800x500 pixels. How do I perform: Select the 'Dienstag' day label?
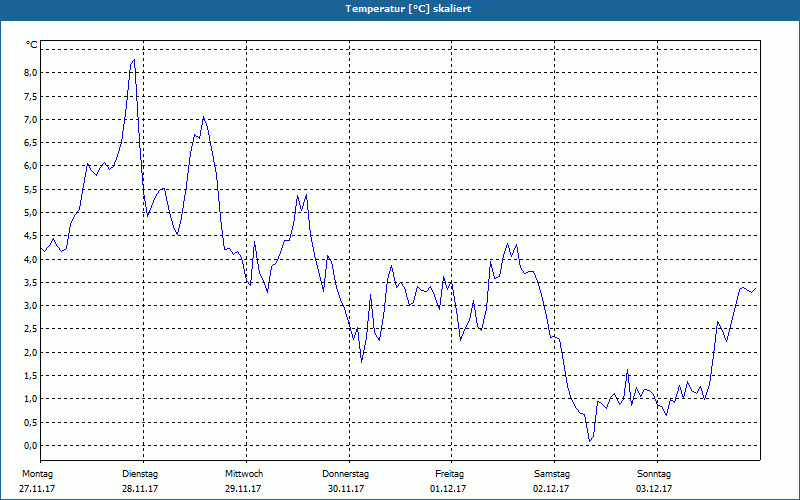pos(140,474)
